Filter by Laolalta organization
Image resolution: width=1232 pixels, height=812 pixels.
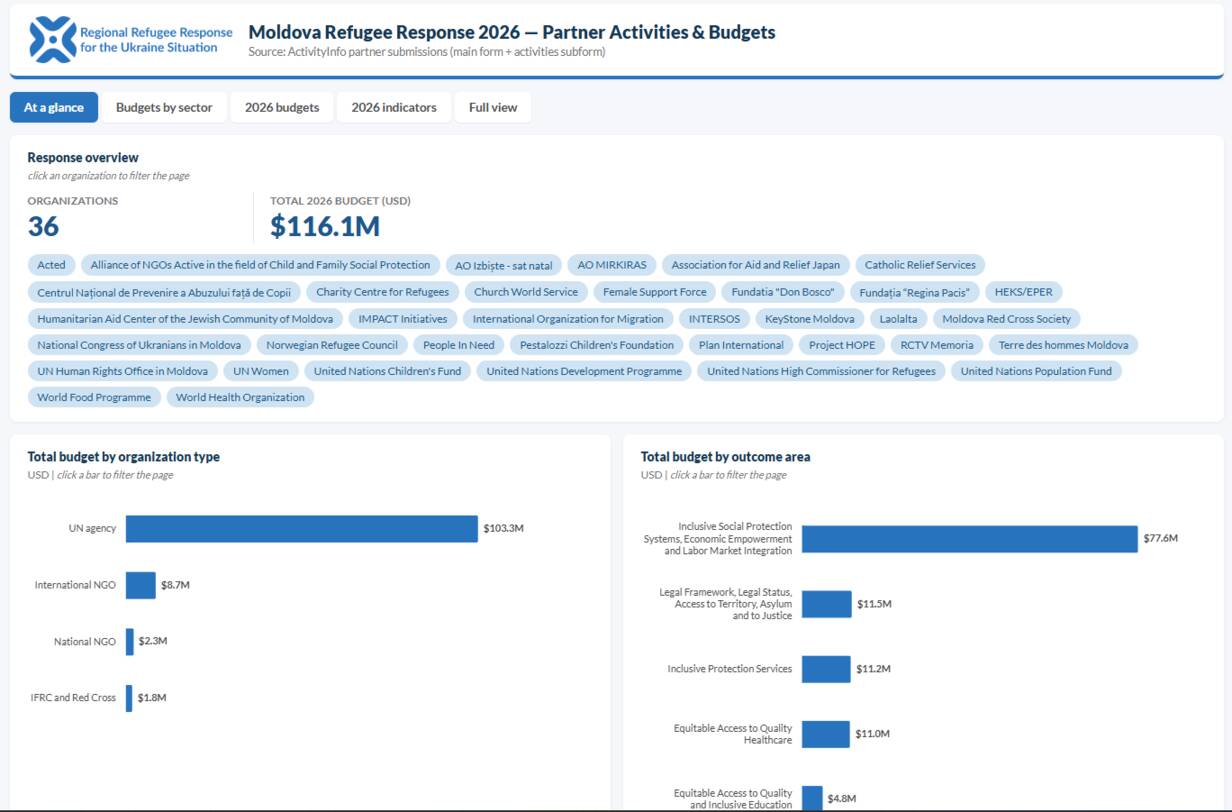(x=898, y=319)
